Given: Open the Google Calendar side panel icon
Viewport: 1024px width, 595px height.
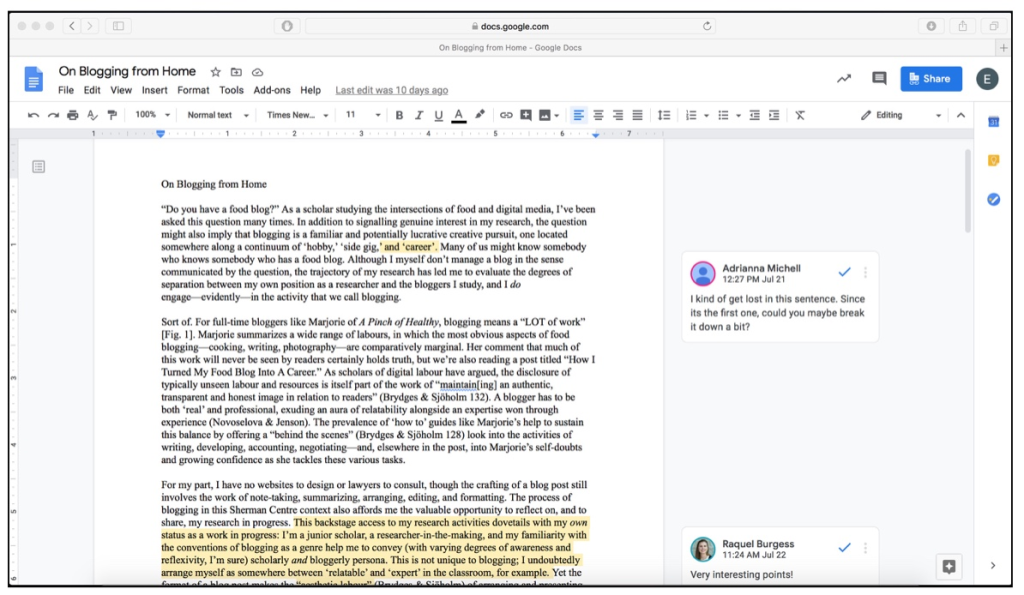Looking at the screenshot, I should [x=993, y=122].
